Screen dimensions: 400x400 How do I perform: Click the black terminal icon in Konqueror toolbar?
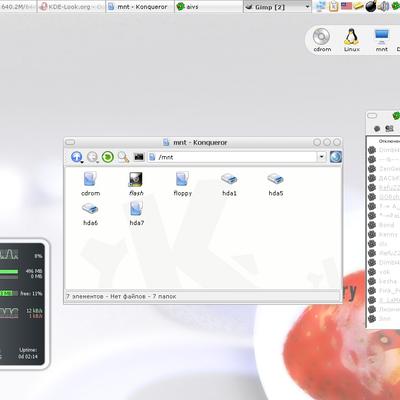click(x=139, y=157)
